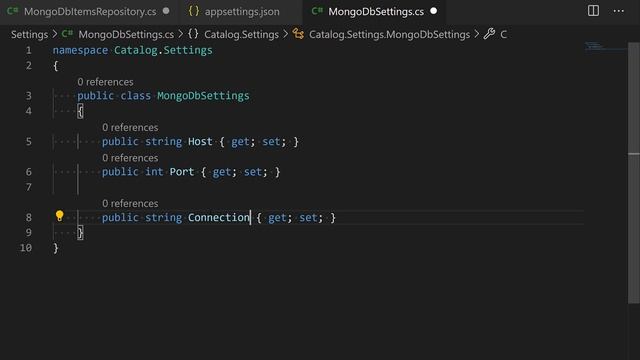Click the Port property name
Viewport: 640px width, 360px height.
[182, 172]
